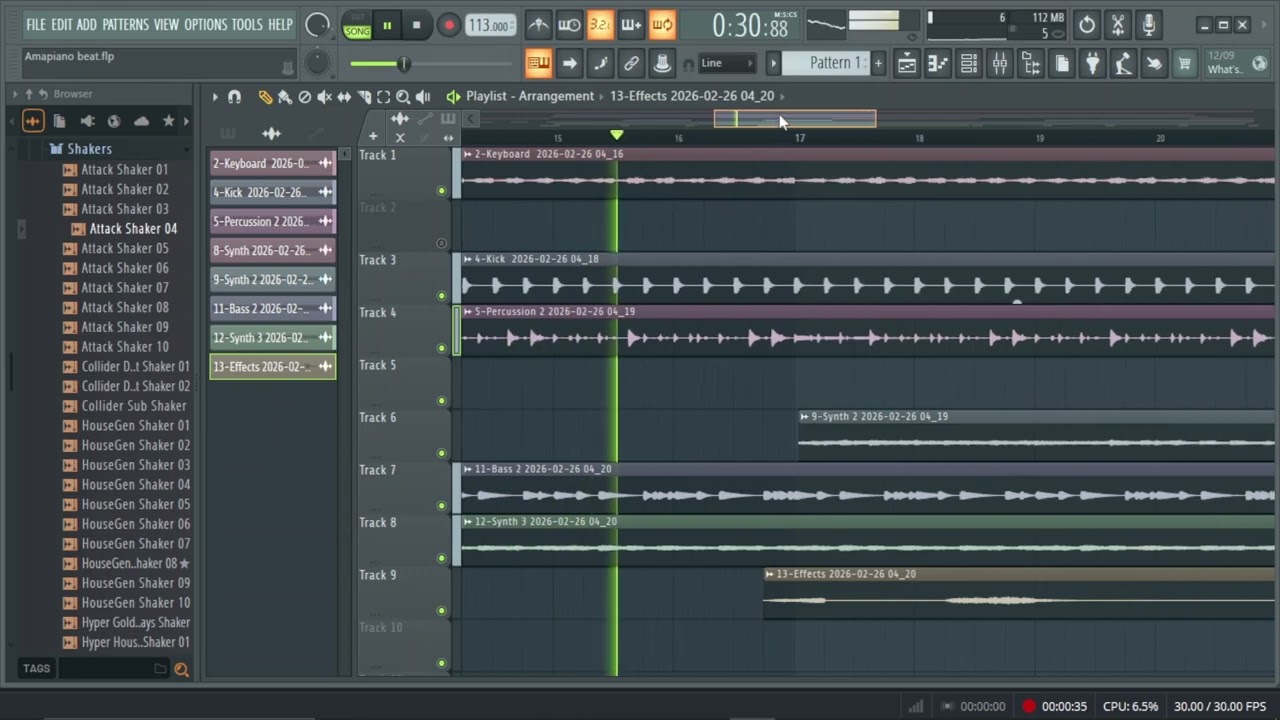The height and width of the screenshot is (720, 1280).
Task: Open the PATTERNS menu
Action: tap(126, 24)
